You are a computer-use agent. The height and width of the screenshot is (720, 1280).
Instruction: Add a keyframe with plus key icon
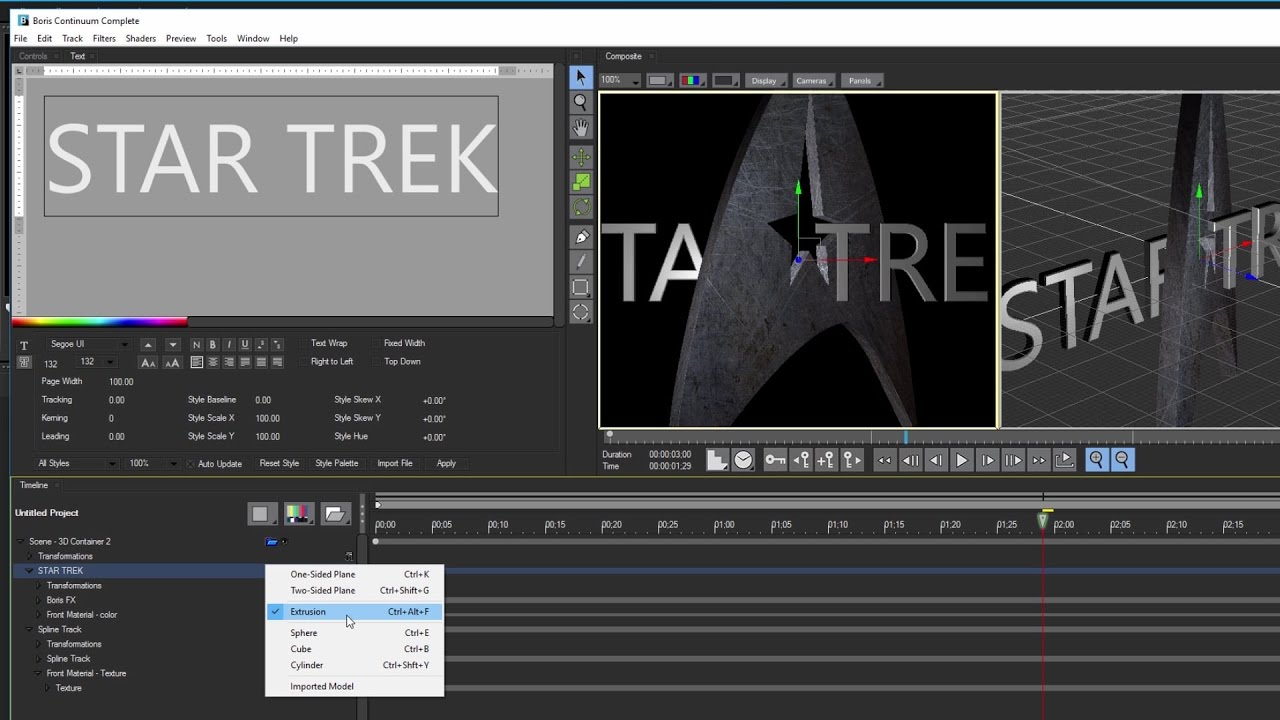[x=826, y=460]
